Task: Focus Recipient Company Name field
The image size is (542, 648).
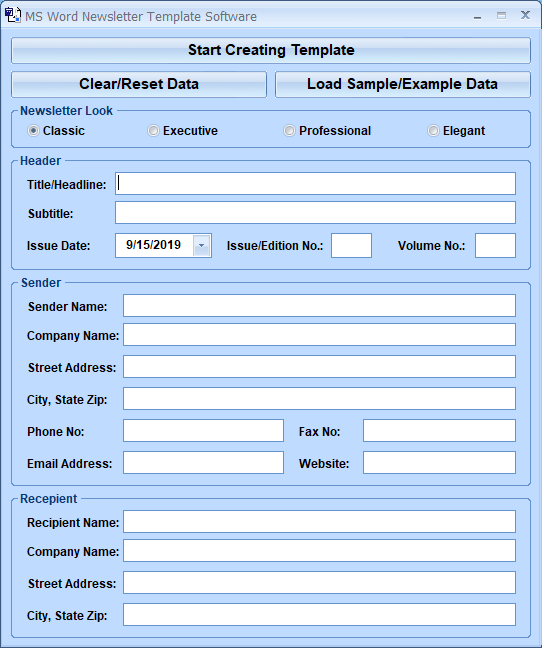Action: pyautogui.click(x=319, y=550)
